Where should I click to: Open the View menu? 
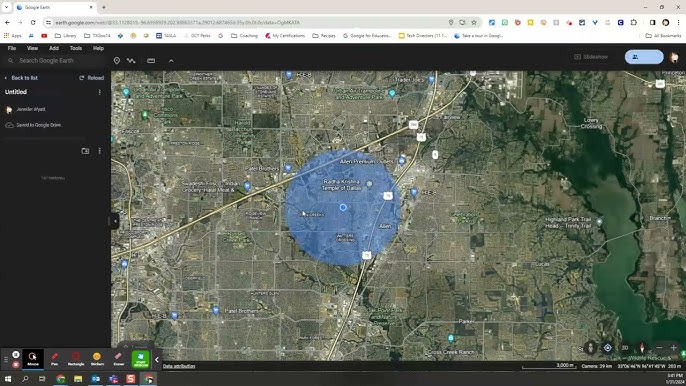pyautogui.click(x=32, y=48)
